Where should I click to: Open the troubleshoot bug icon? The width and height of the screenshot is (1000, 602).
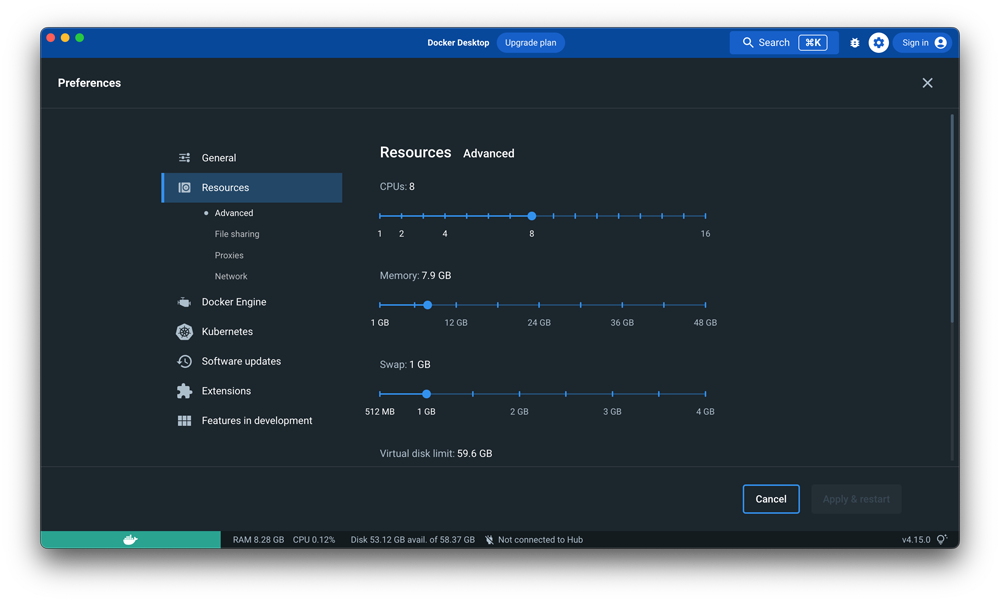coord(855,43)
